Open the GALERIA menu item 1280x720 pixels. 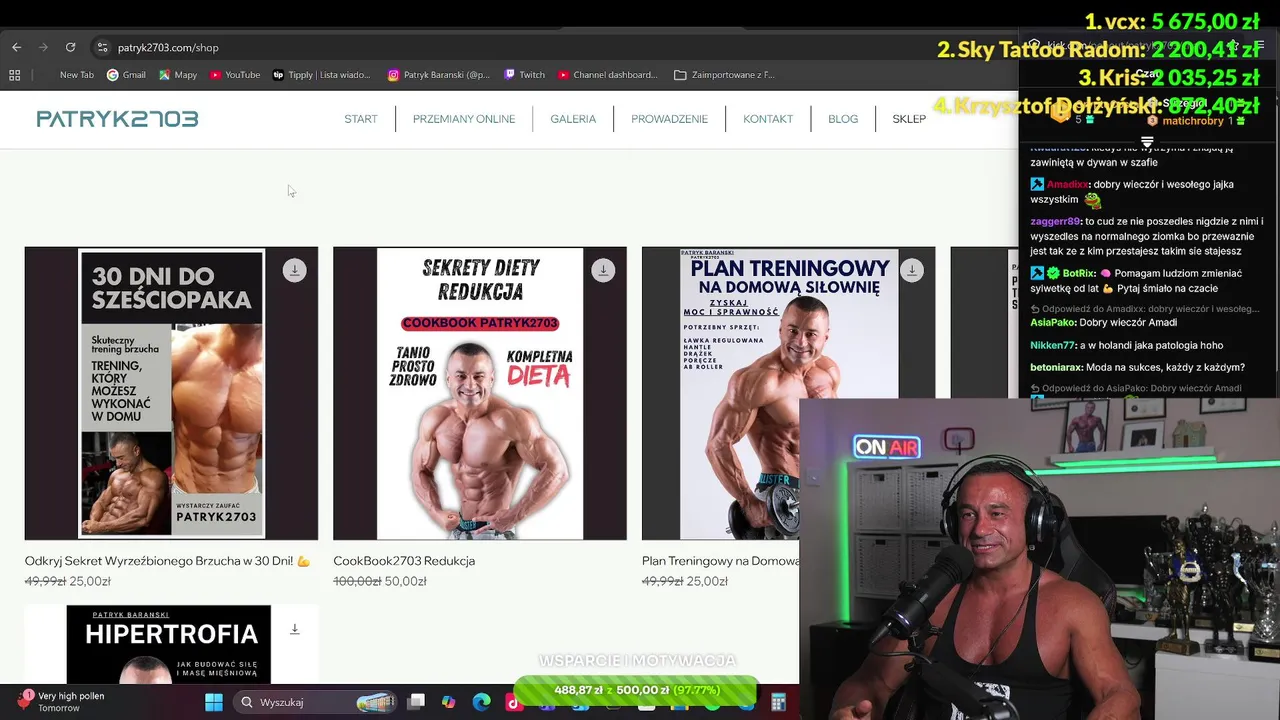(573, 119)
